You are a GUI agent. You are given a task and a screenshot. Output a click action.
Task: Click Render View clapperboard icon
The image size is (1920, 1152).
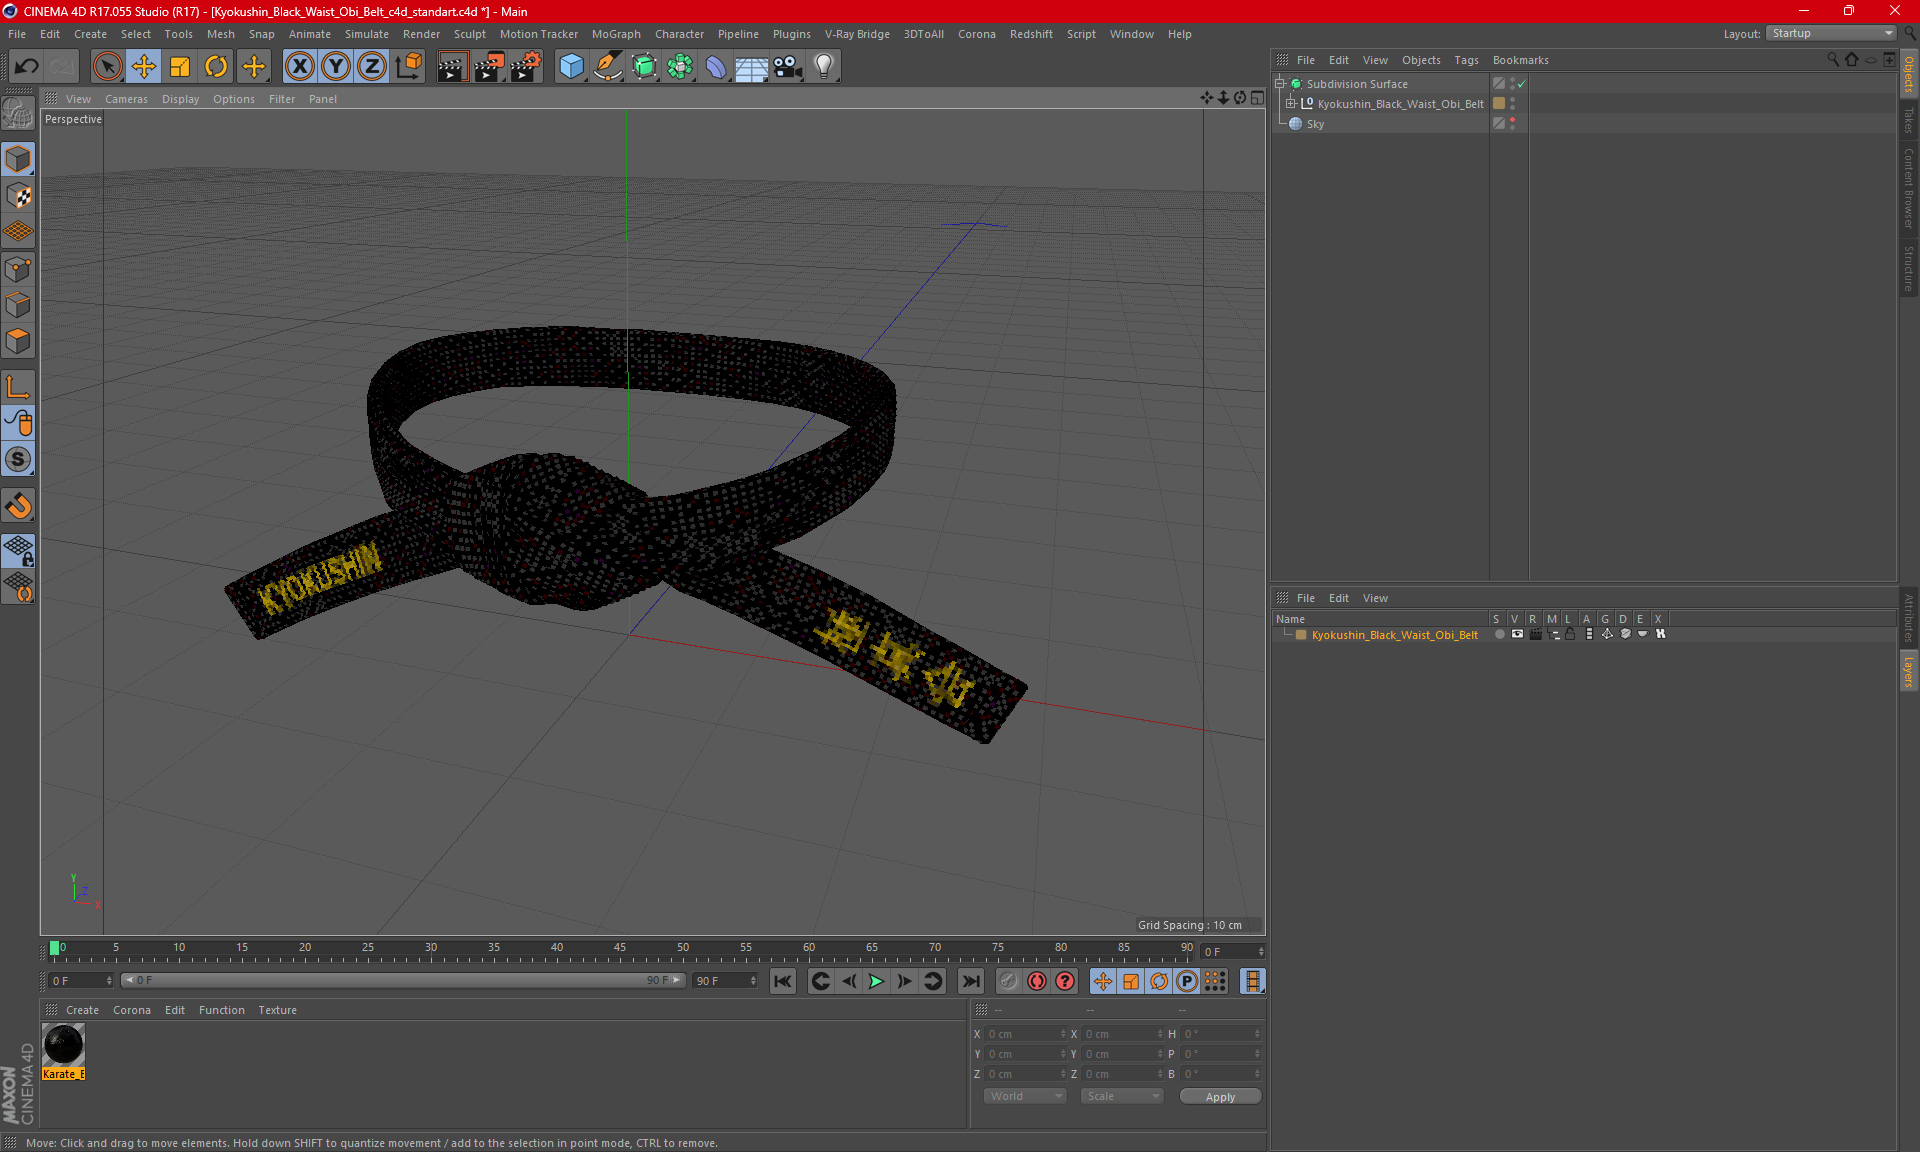(x=452, y=67)
